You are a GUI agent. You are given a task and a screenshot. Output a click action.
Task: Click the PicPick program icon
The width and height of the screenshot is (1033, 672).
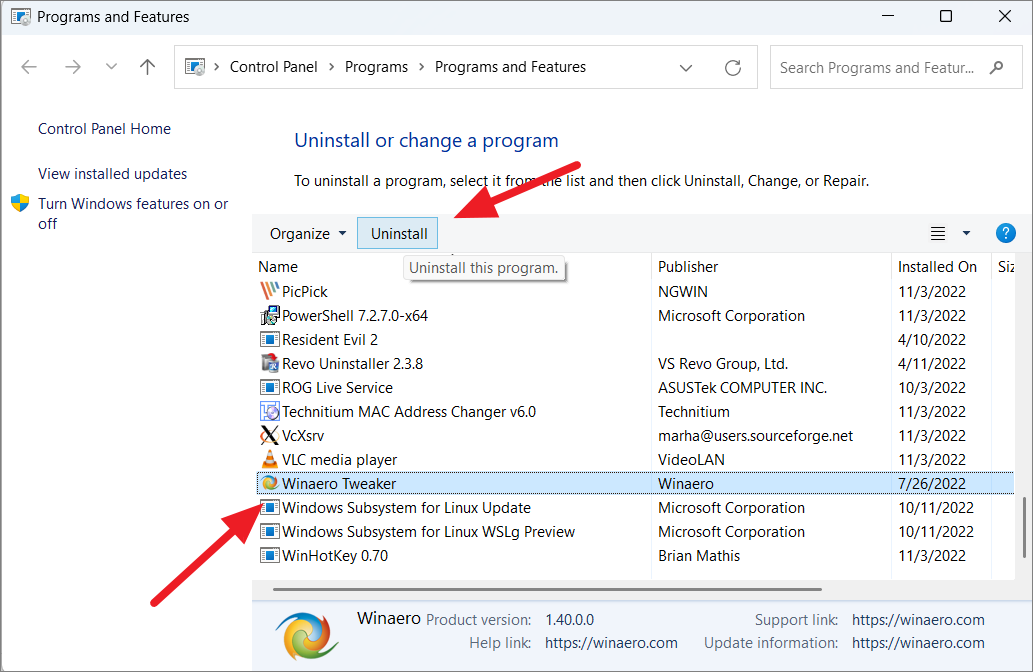269,291
